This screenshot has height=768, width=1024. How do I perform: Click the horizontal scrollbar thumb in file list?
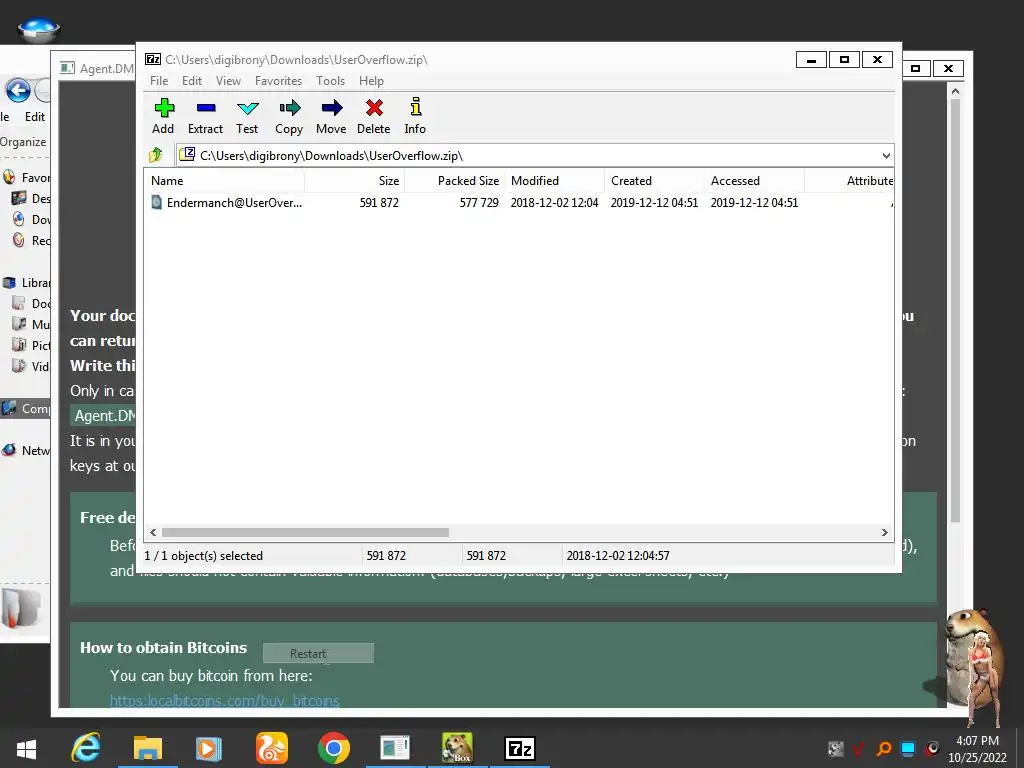pos(305,532)
